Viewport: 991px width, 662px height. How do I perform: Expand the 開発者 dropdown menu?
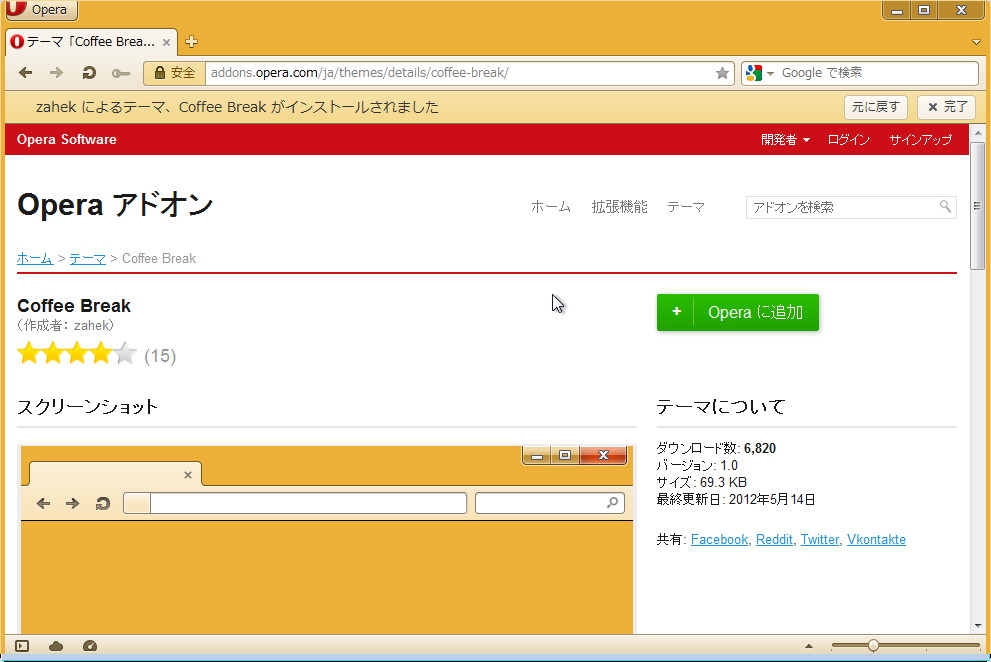tap(785, 140)
